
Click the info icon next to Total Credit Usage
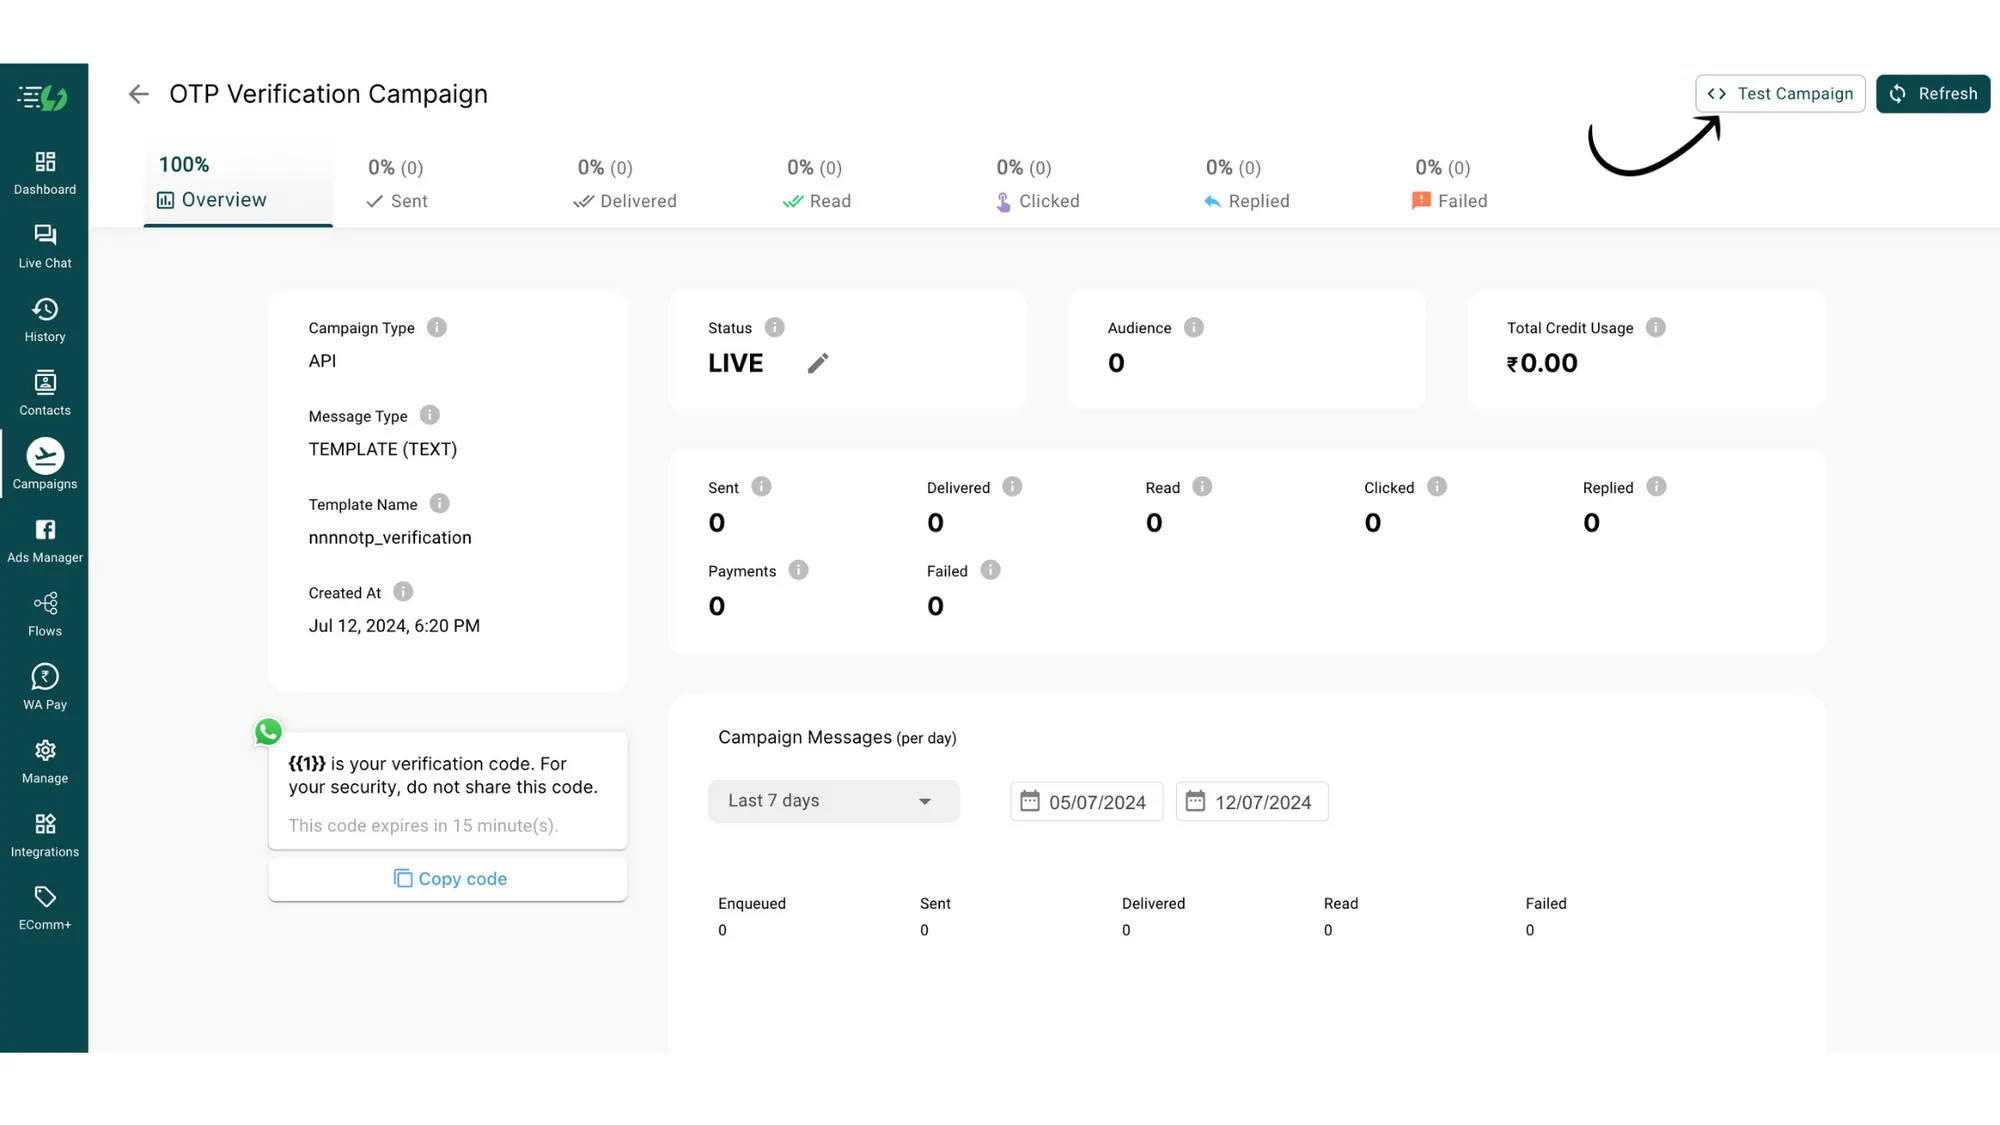click(x=1656, y=328)
